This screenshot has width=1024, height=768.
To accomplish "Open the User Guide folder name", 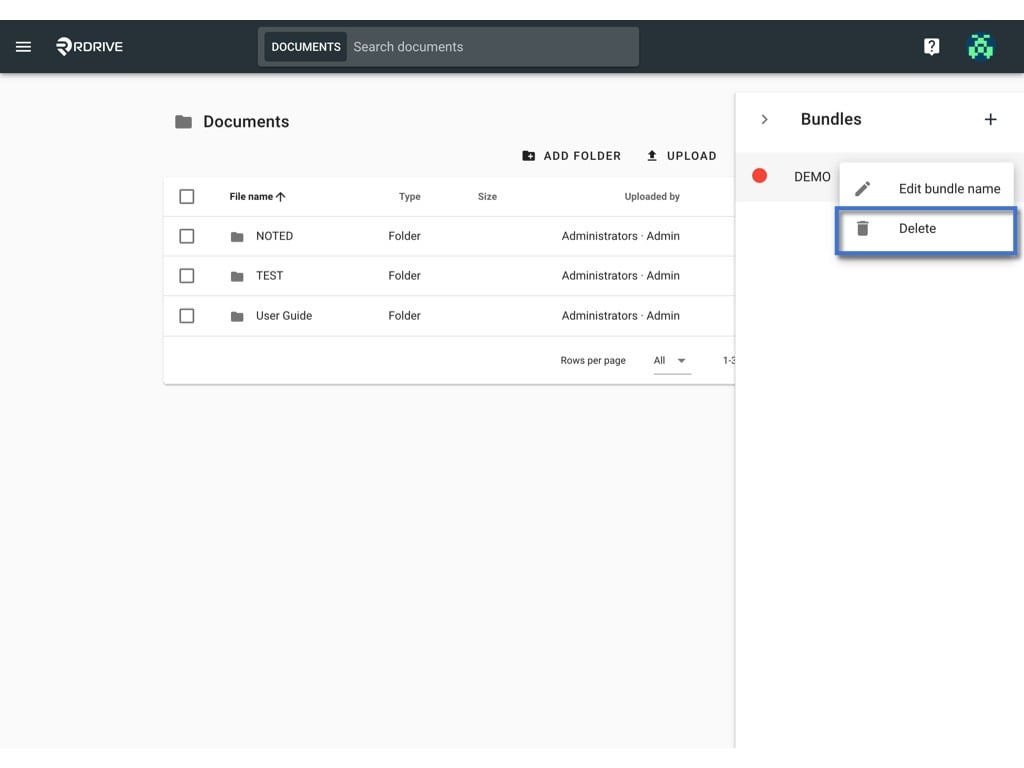I will point(284,315).
